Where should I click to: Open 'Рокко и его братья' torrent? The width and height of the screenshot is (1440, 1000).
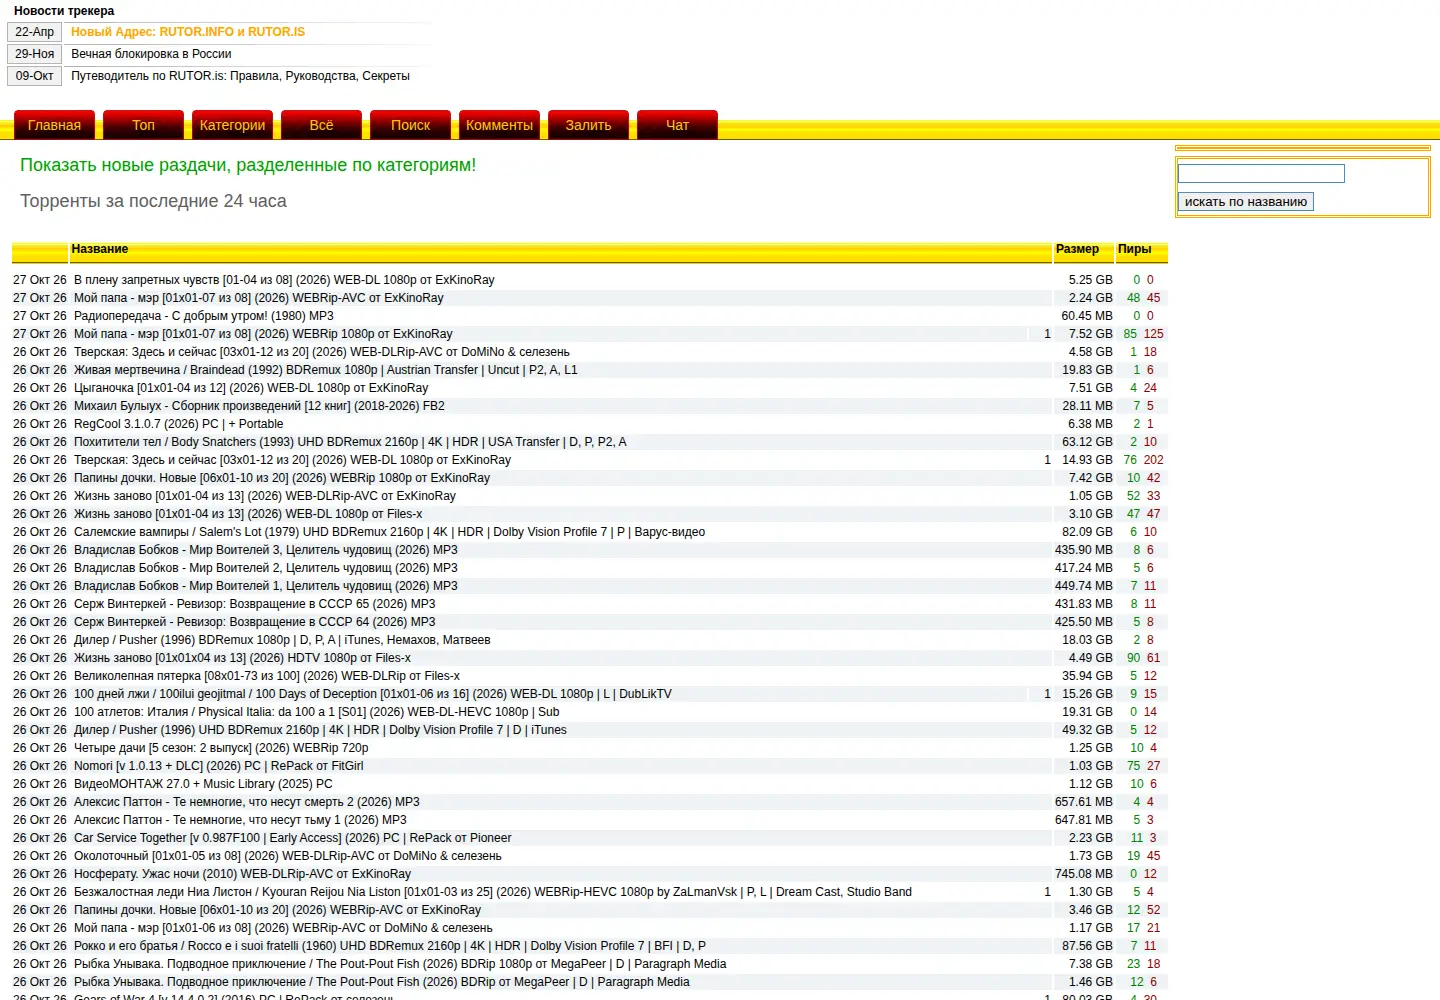coord(390,946)
